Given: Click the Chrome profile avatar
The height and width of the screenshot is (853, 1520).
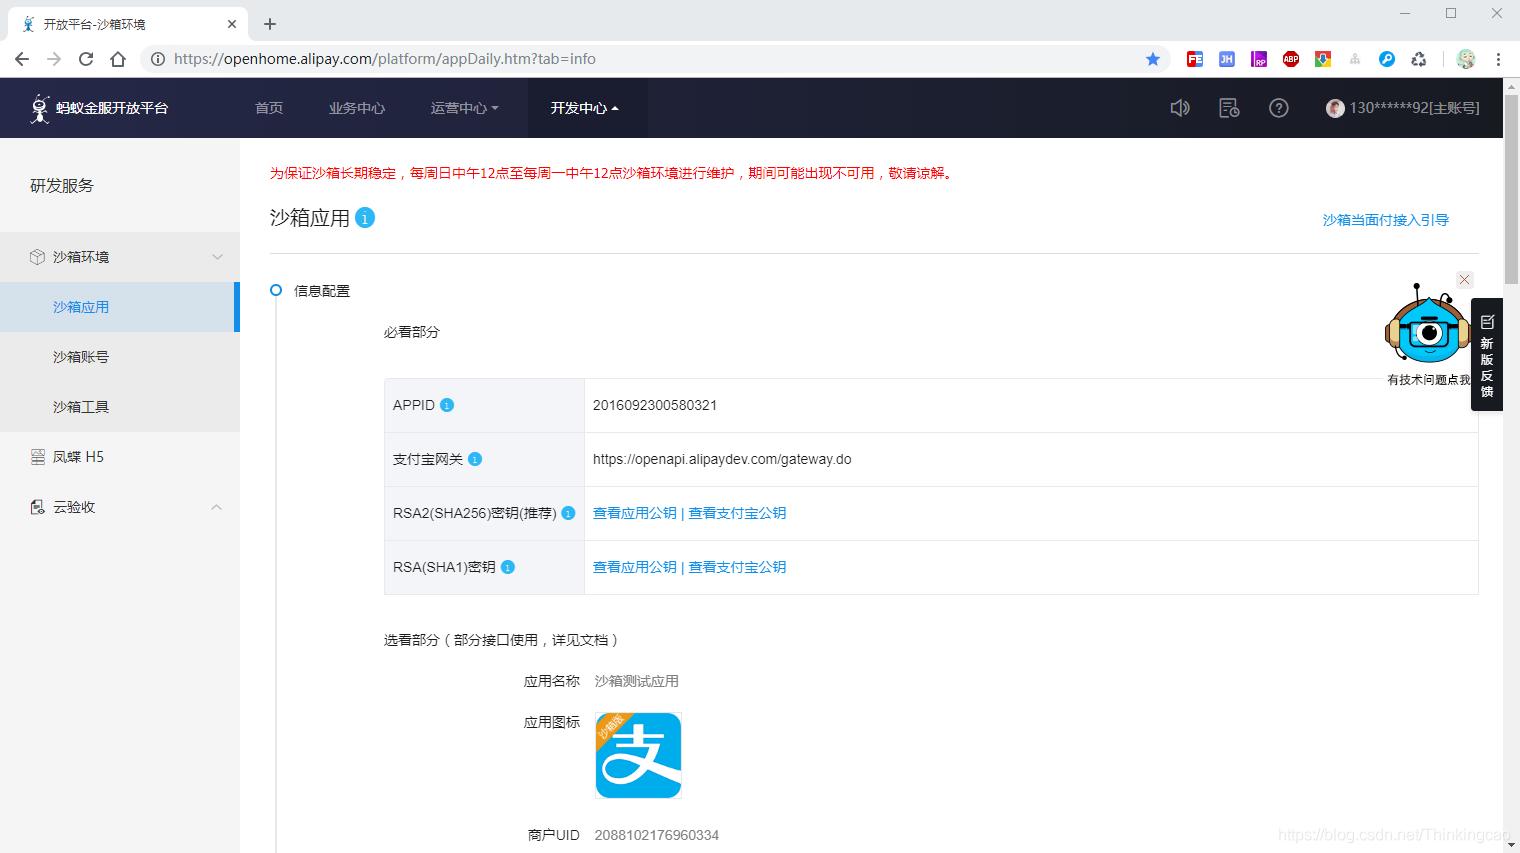Looking at the screenshot, I should [1466, 59].
